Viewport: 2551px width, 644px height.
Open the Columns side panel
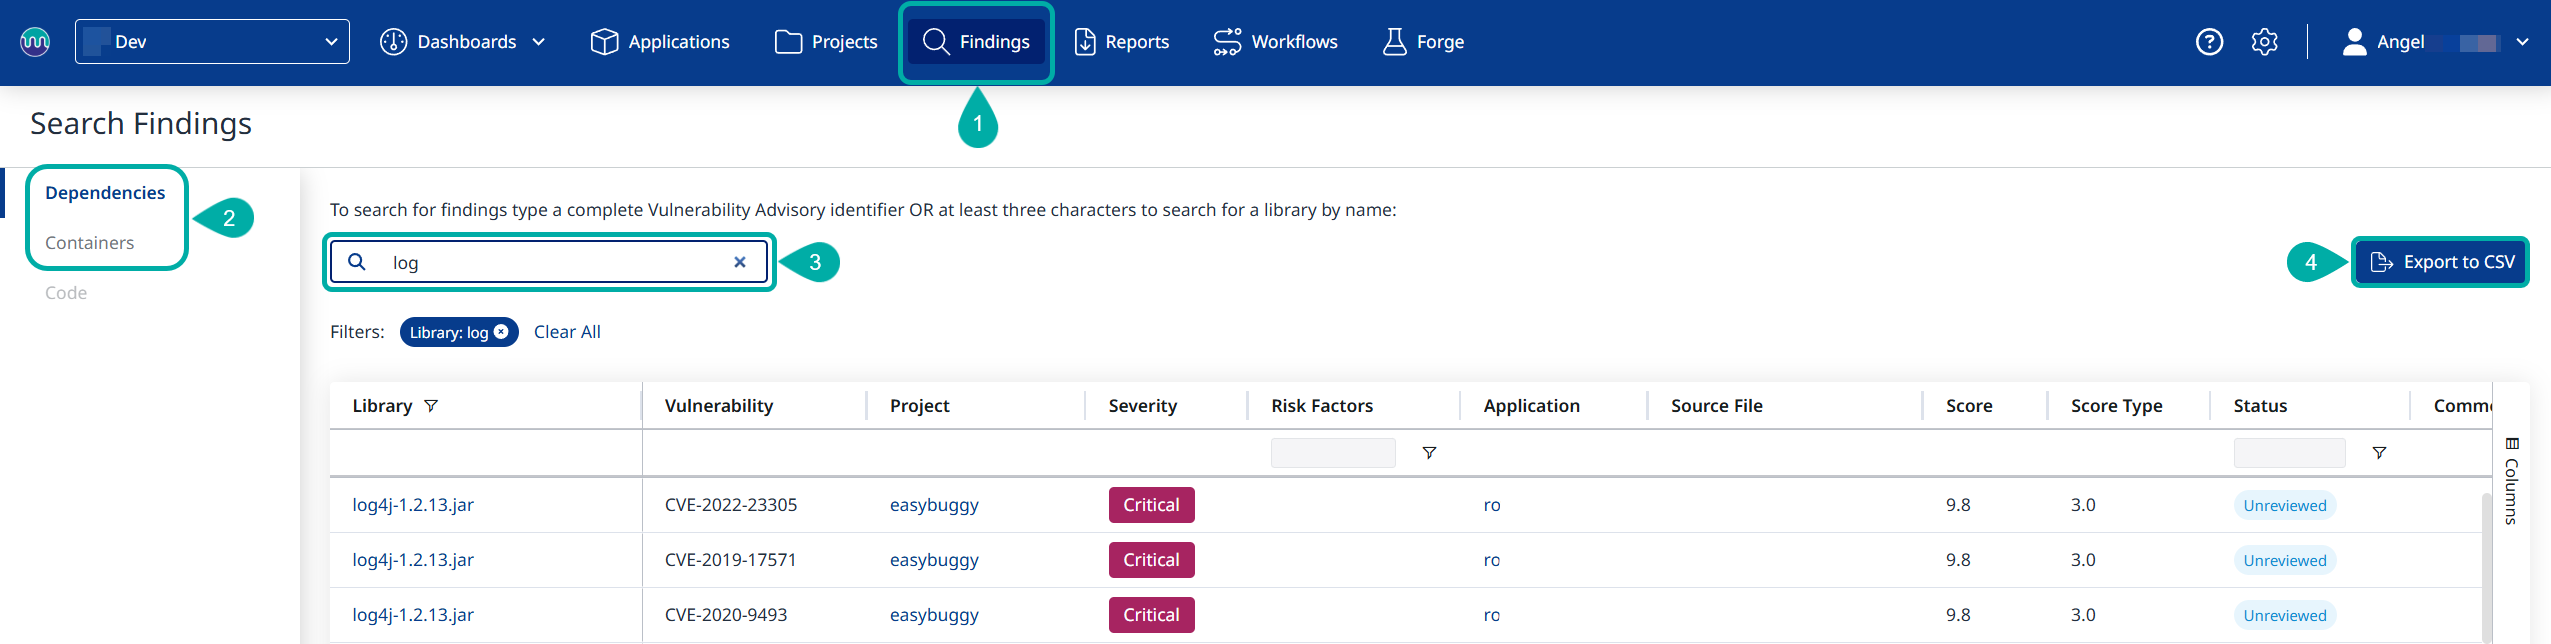pyautogui.click(x=2511, y=481)
